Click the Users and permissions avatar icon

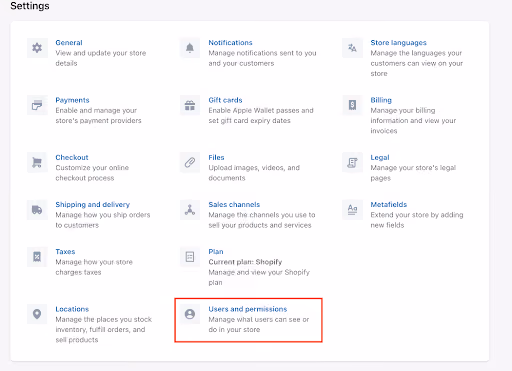pos(190,314)
